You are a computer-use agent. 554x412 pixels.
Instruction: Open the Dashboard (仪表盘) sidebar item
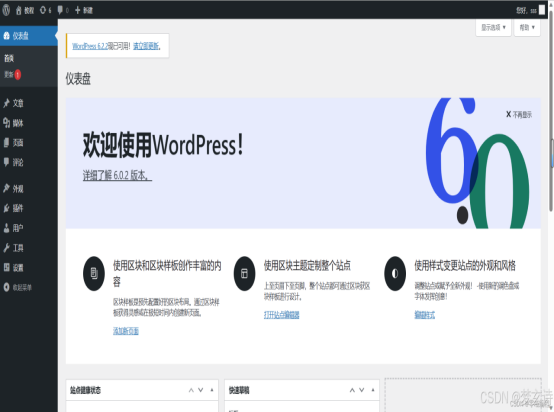[x=29, y=36]
